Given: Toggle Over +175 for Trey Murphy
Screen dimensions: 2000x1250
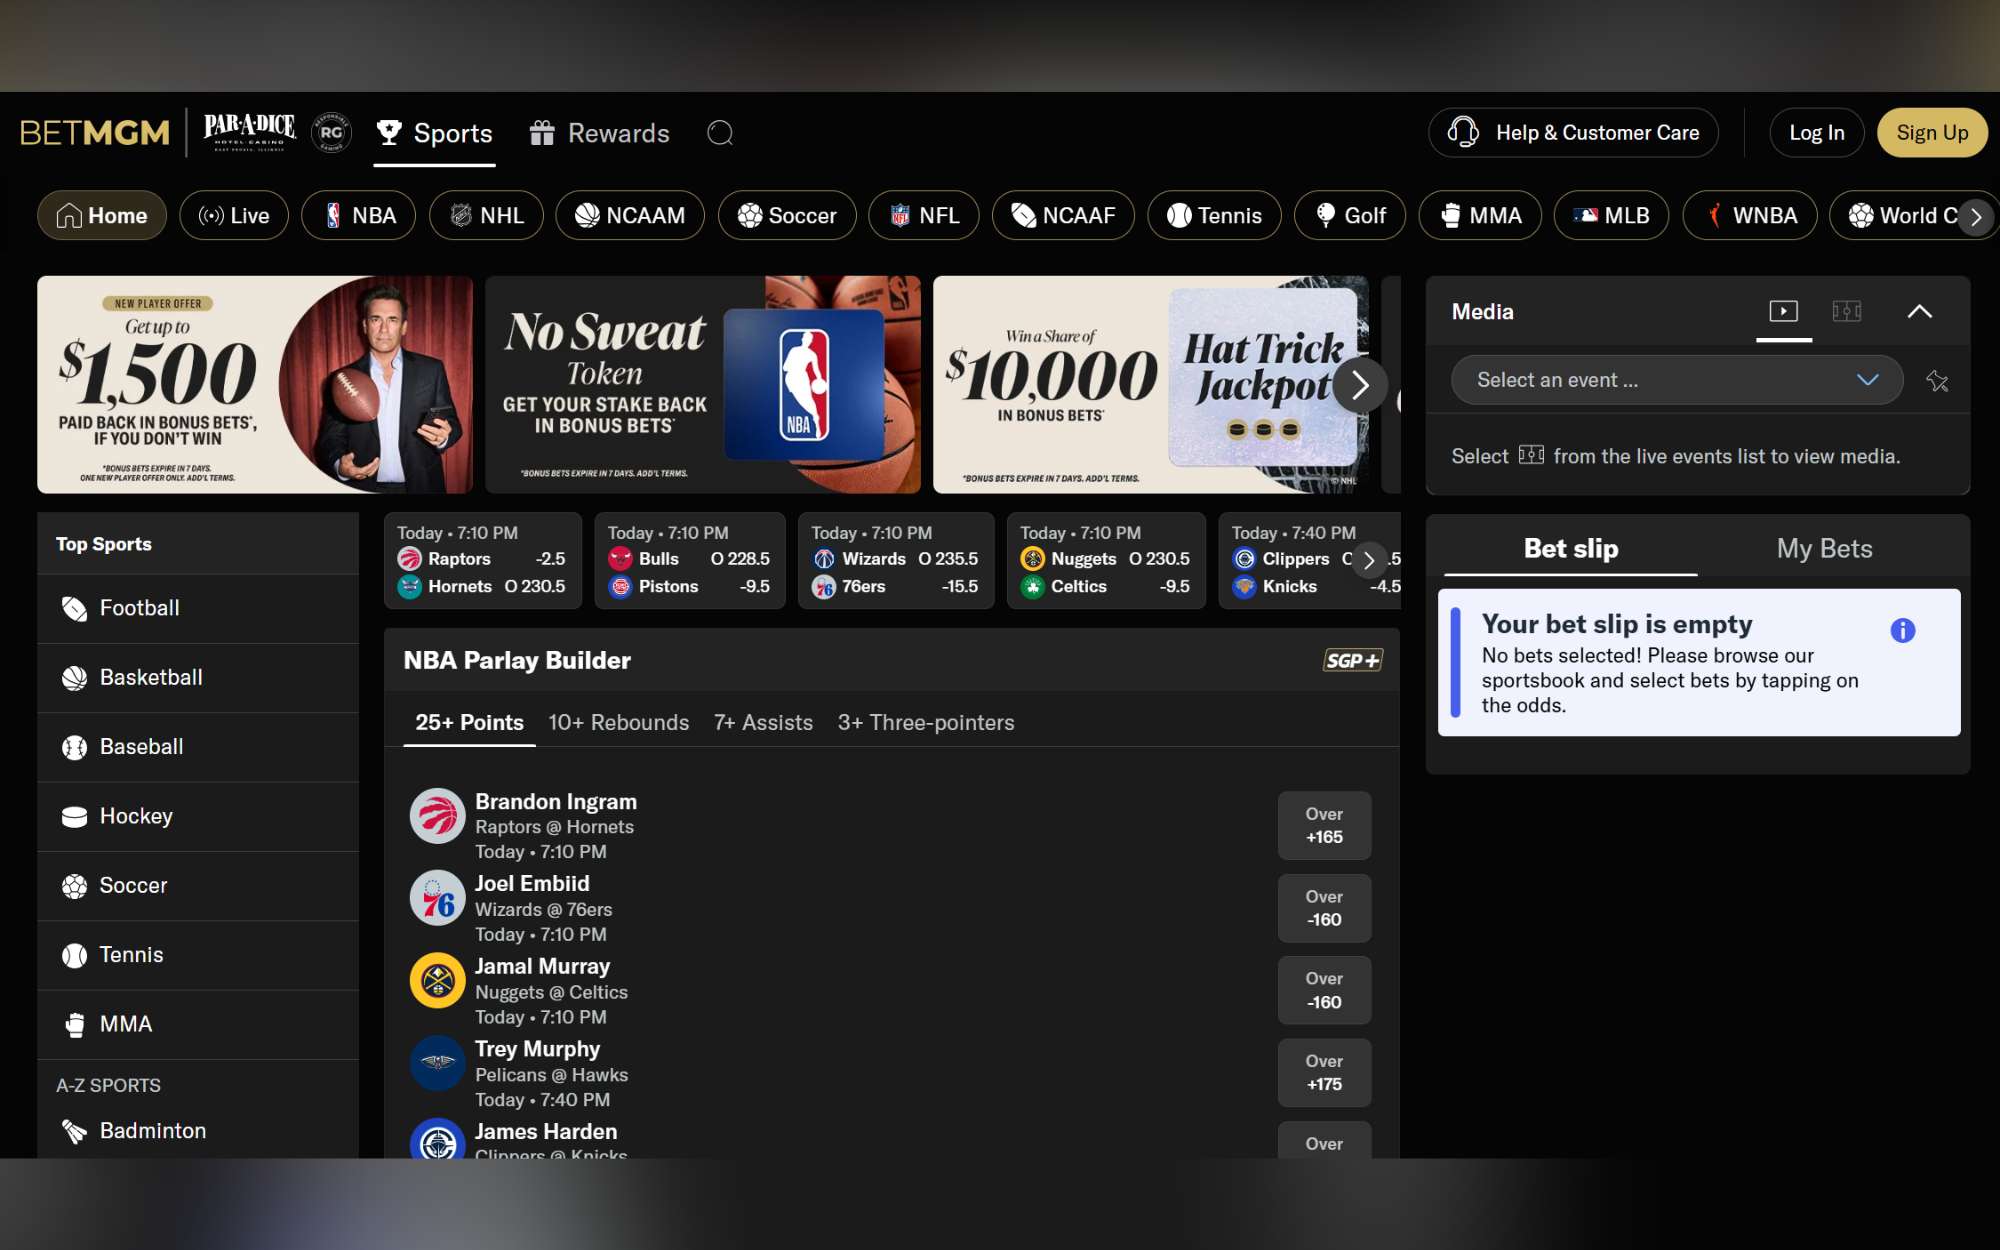Looking at the screenshot, I should (x=1324, y=1073).
